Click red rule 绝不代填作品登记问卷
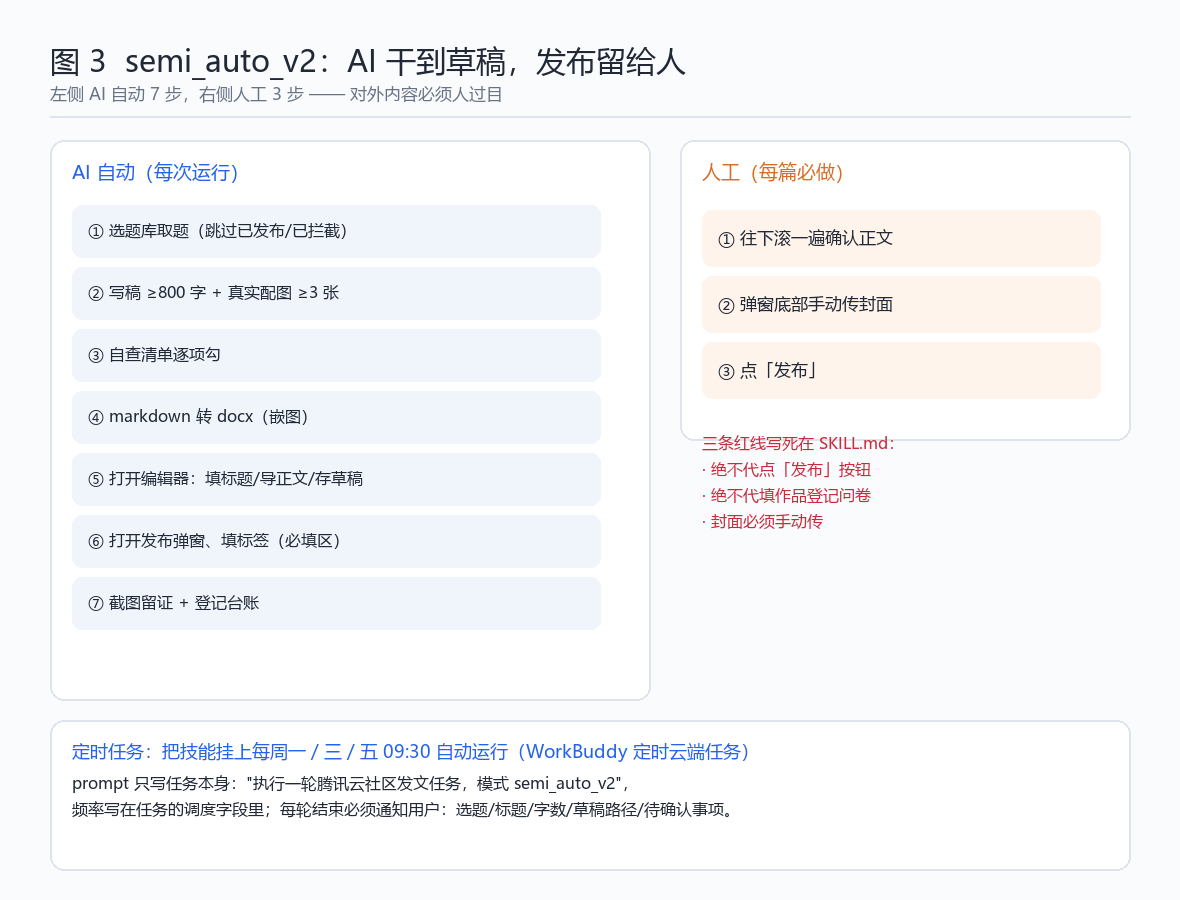This screenshot has width=1180, height=900. tap(786, 496)
